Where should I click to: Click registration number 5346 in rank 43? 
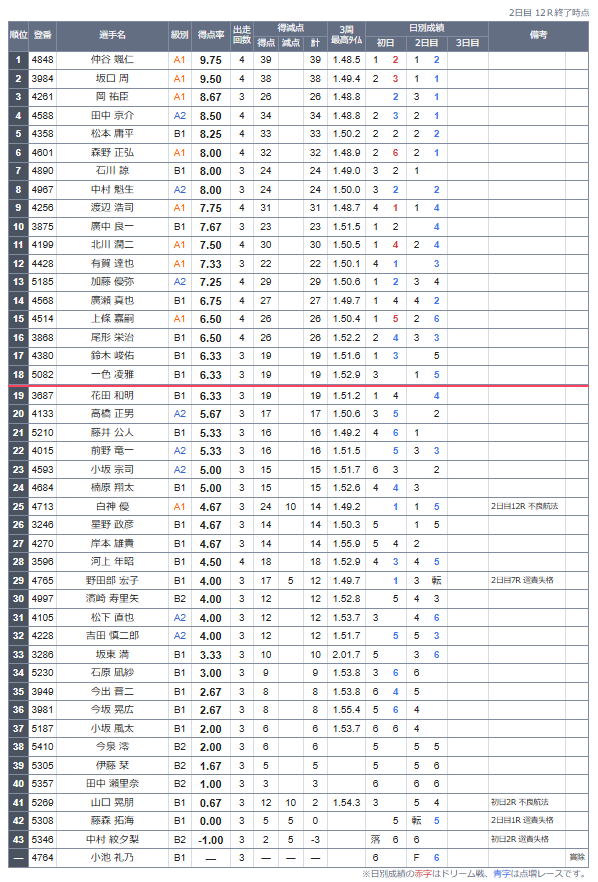43,839
